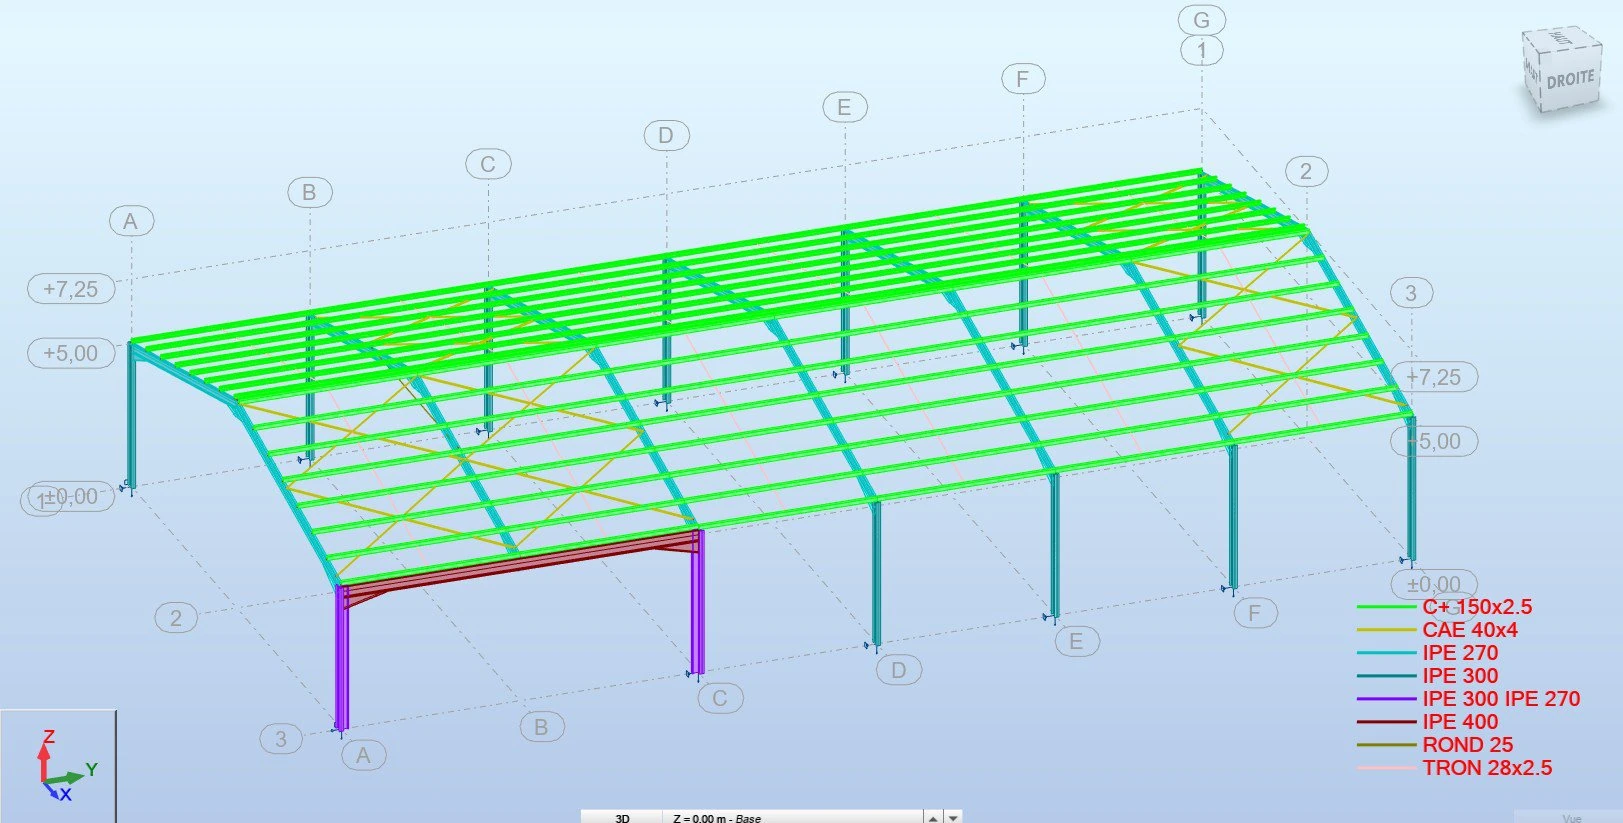
Task: Click the yellow CAE 40x4 legend line
Action: (x=1386, y=630)
